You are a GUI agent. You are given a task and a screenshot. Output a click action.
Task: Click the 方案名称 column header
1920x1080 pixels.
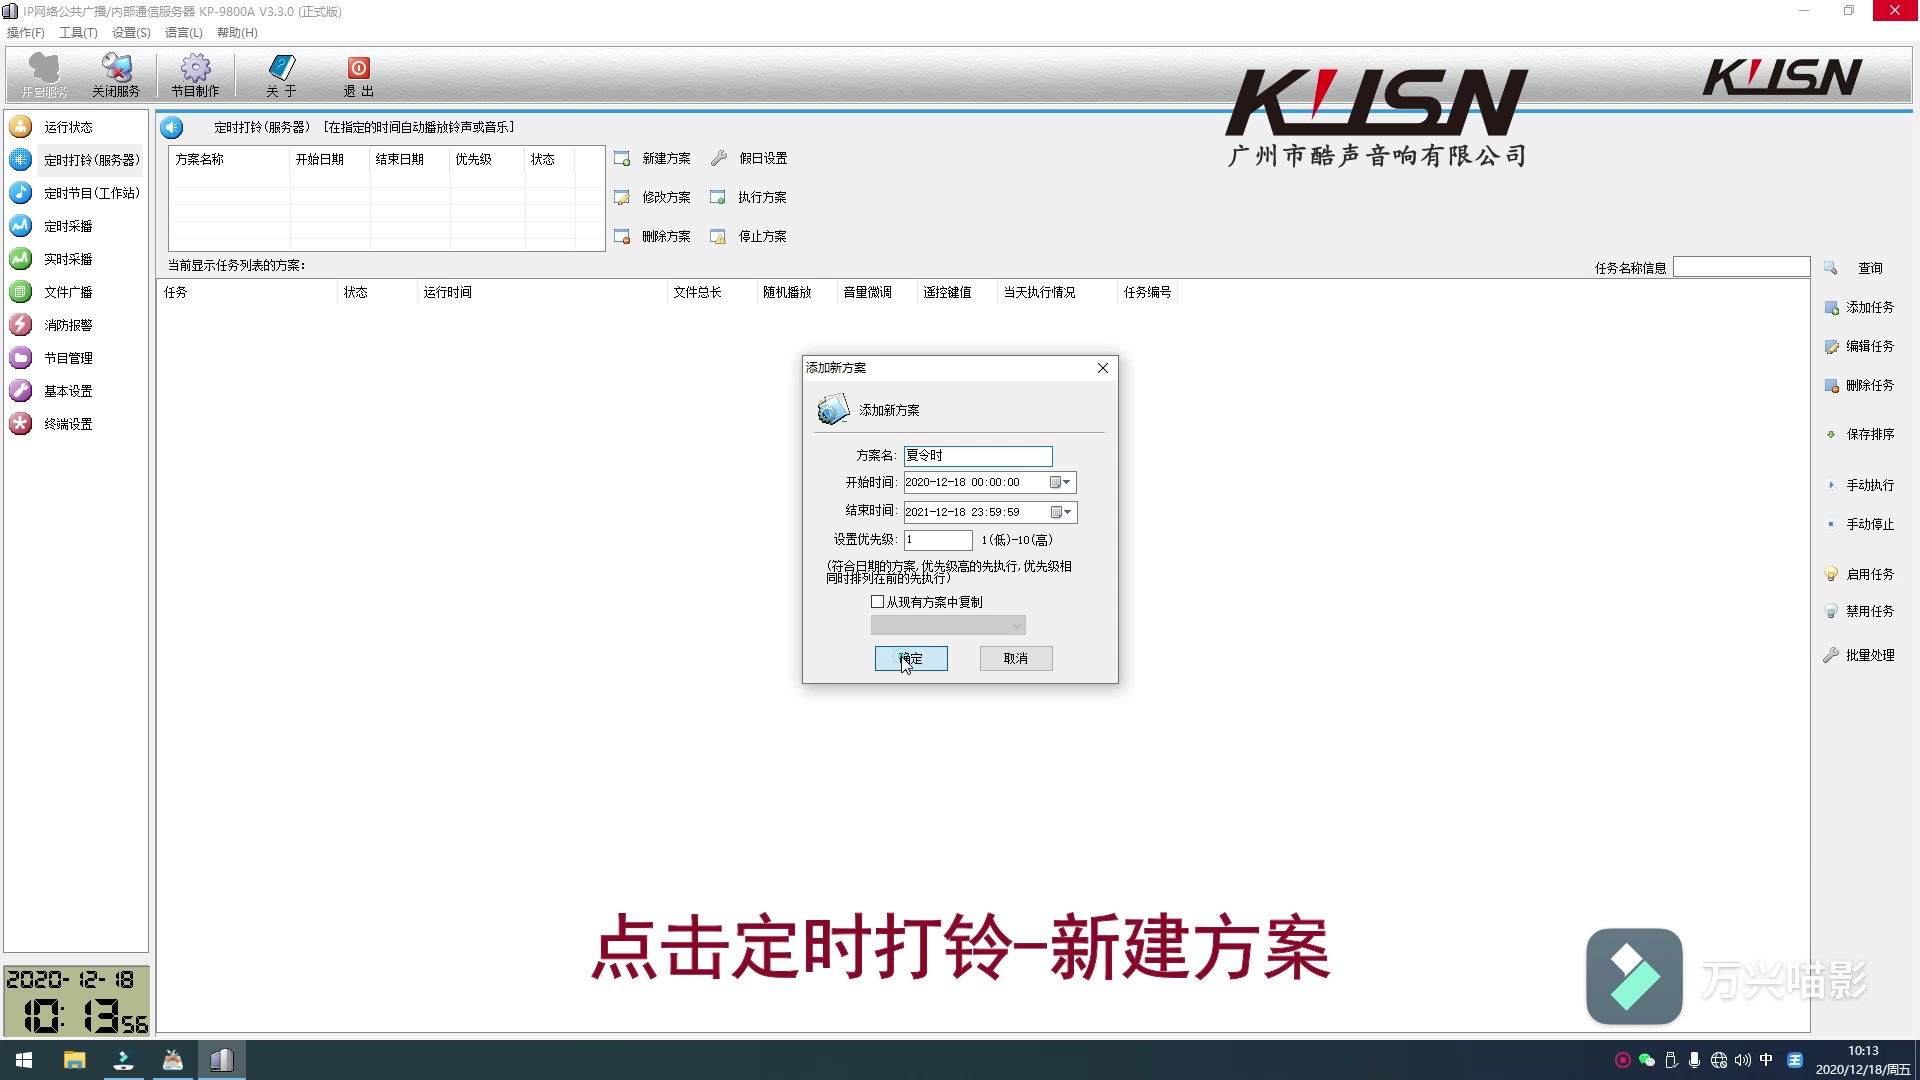[230, 159]
